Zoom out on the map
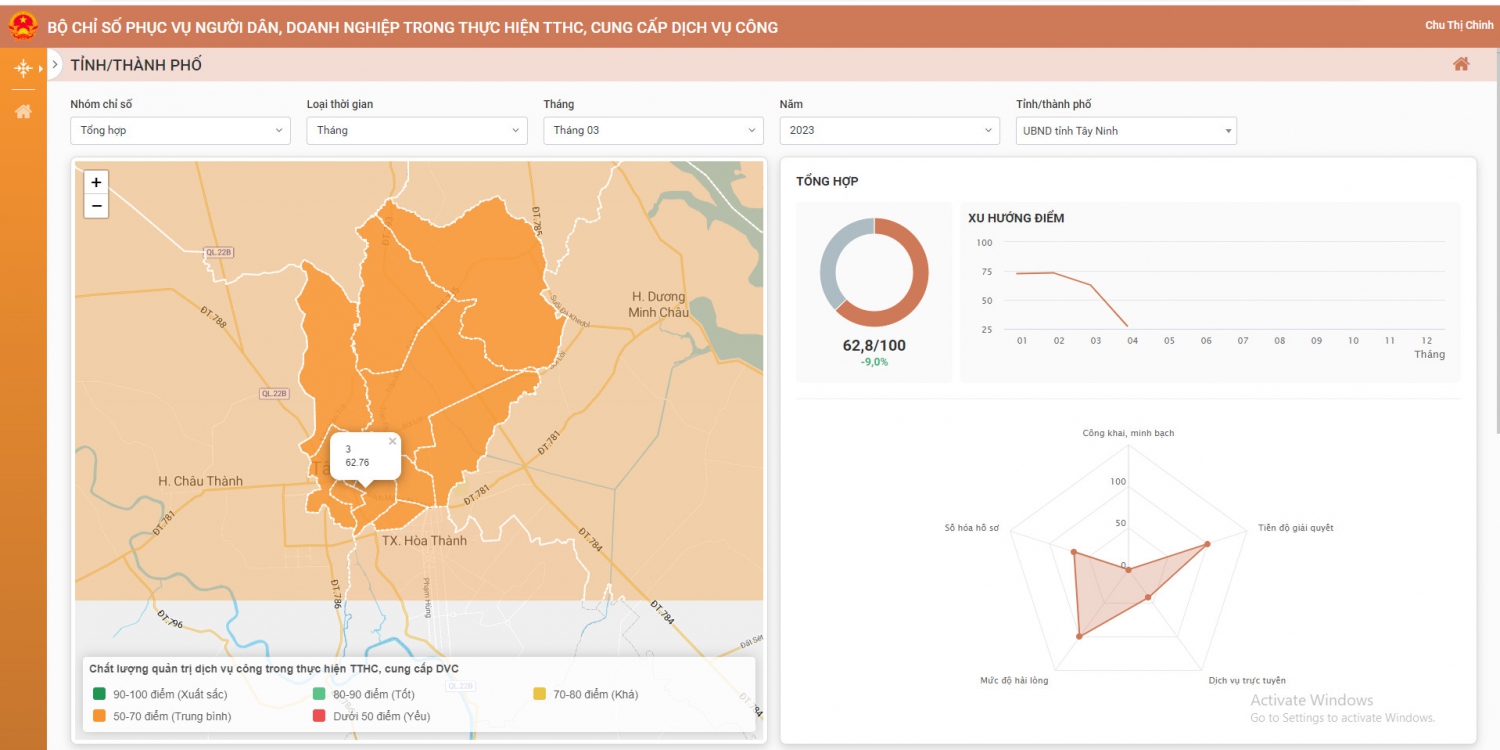This screenshot has width=1500, height=750. pos(96,206)
